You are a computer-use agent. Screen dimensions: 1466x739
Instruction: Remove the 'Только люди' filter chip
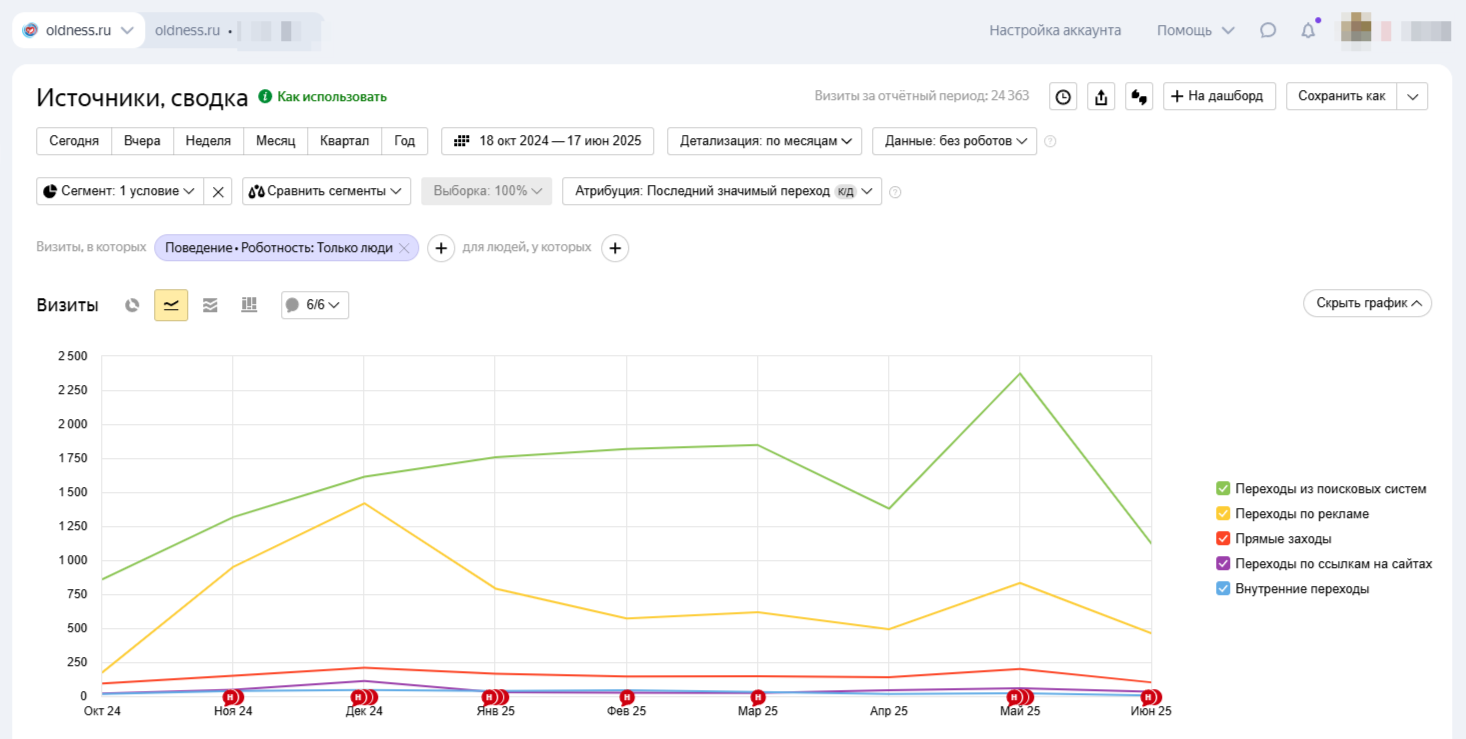[x=404, y=248]
